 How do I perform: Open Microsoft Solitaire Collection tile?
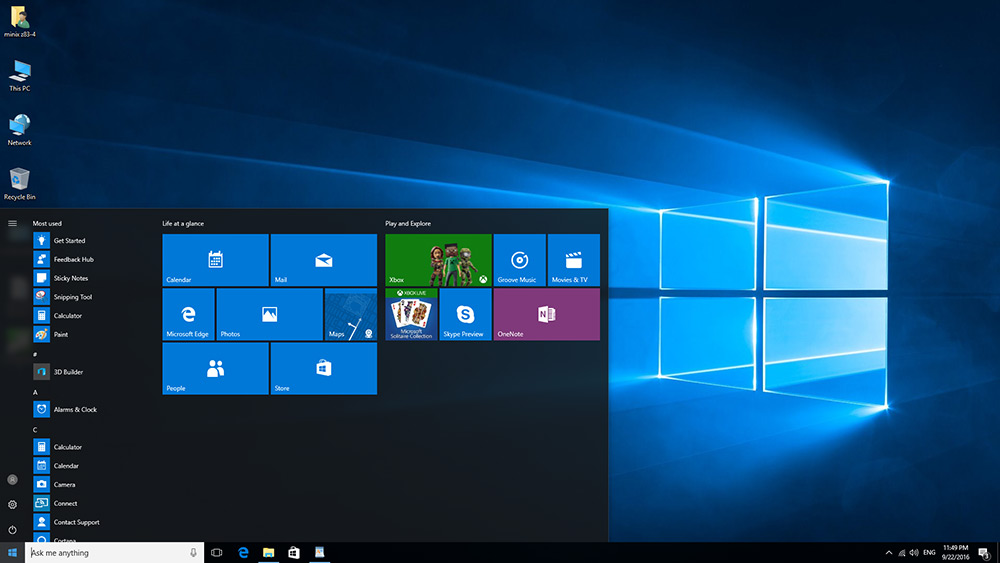(411, 314)
